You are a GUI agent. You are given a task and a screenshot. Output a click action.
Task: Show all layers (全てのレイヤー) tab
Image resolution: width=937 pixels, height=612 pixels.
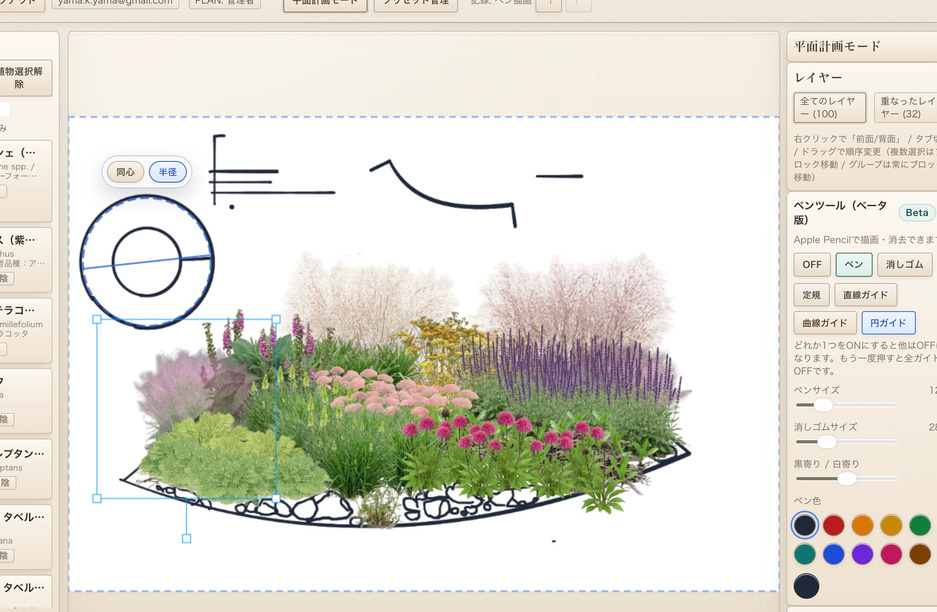tap(829, 107)
